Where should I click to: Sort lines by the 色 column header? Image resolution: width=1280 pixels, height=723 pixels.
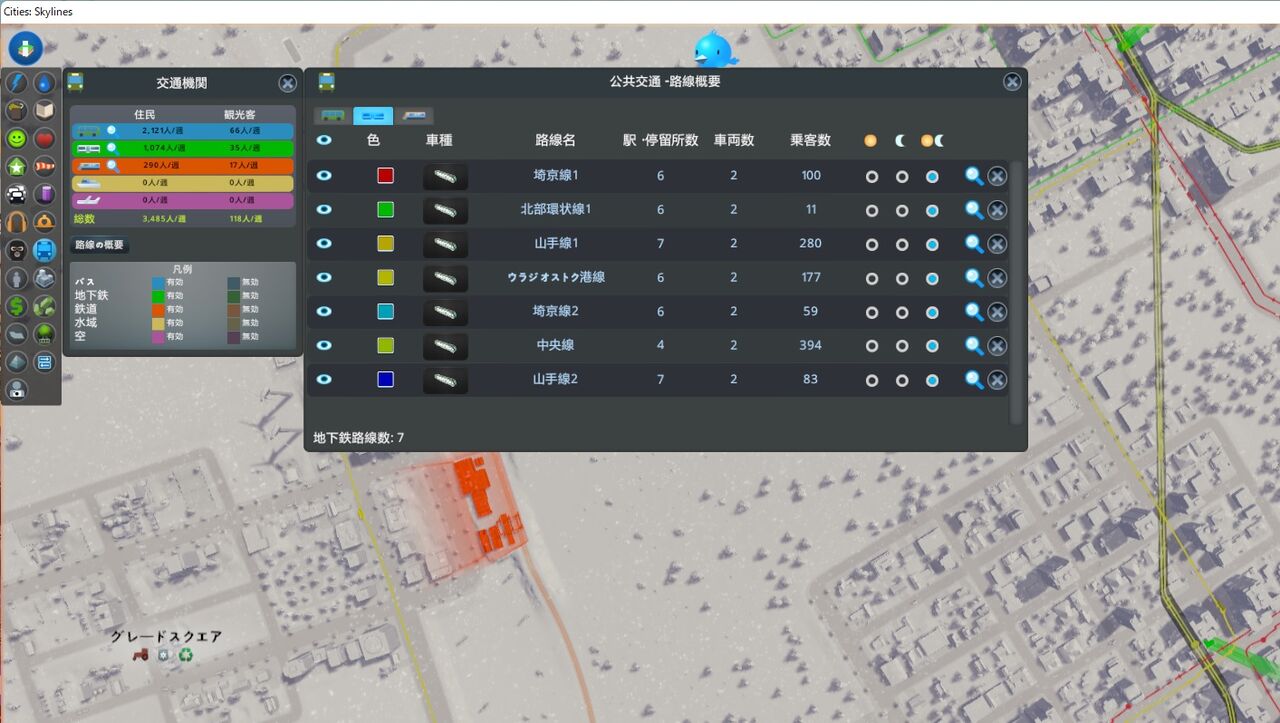tap(373, 141)
